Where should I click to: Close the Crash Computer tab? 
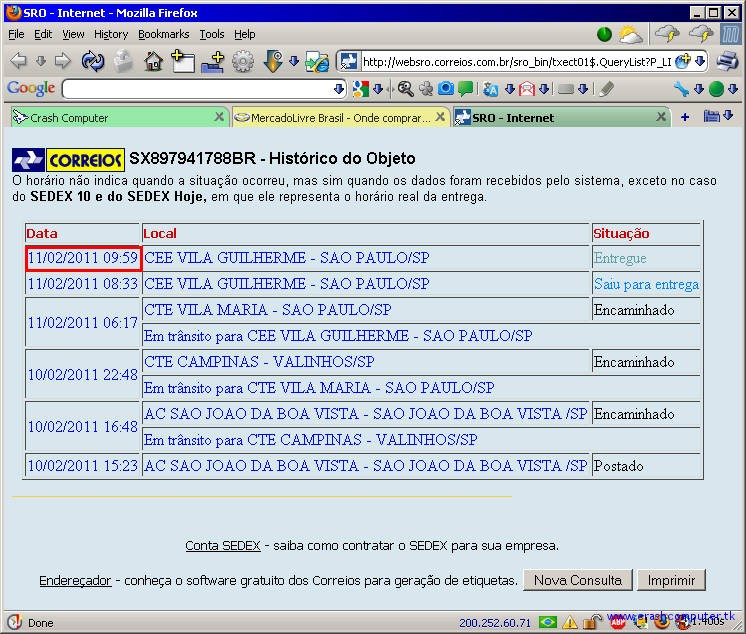click(x=219, y=117)
